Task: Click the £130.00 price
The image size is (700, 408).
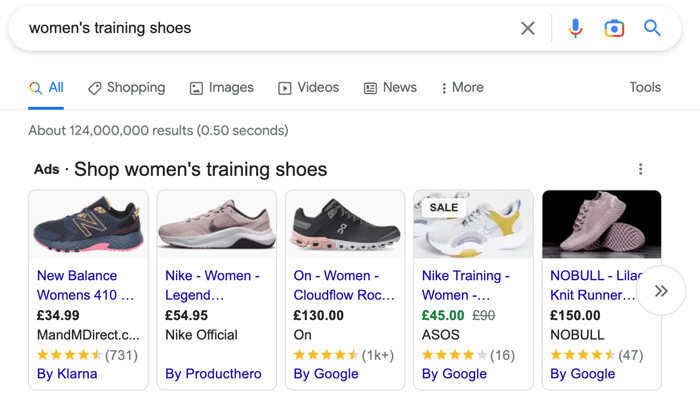Action: click(x=319, y=315)
